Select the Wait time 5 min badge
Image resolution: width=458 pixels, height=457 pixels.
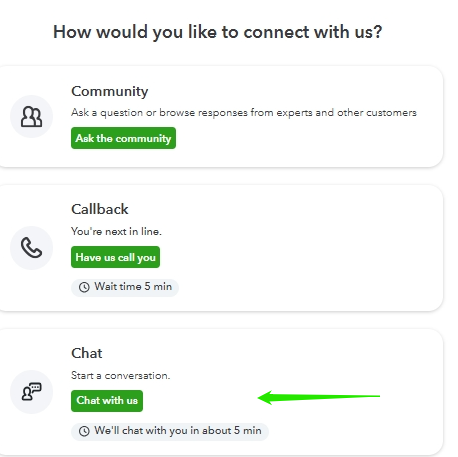pyautogui.click(x=125, y=287)
